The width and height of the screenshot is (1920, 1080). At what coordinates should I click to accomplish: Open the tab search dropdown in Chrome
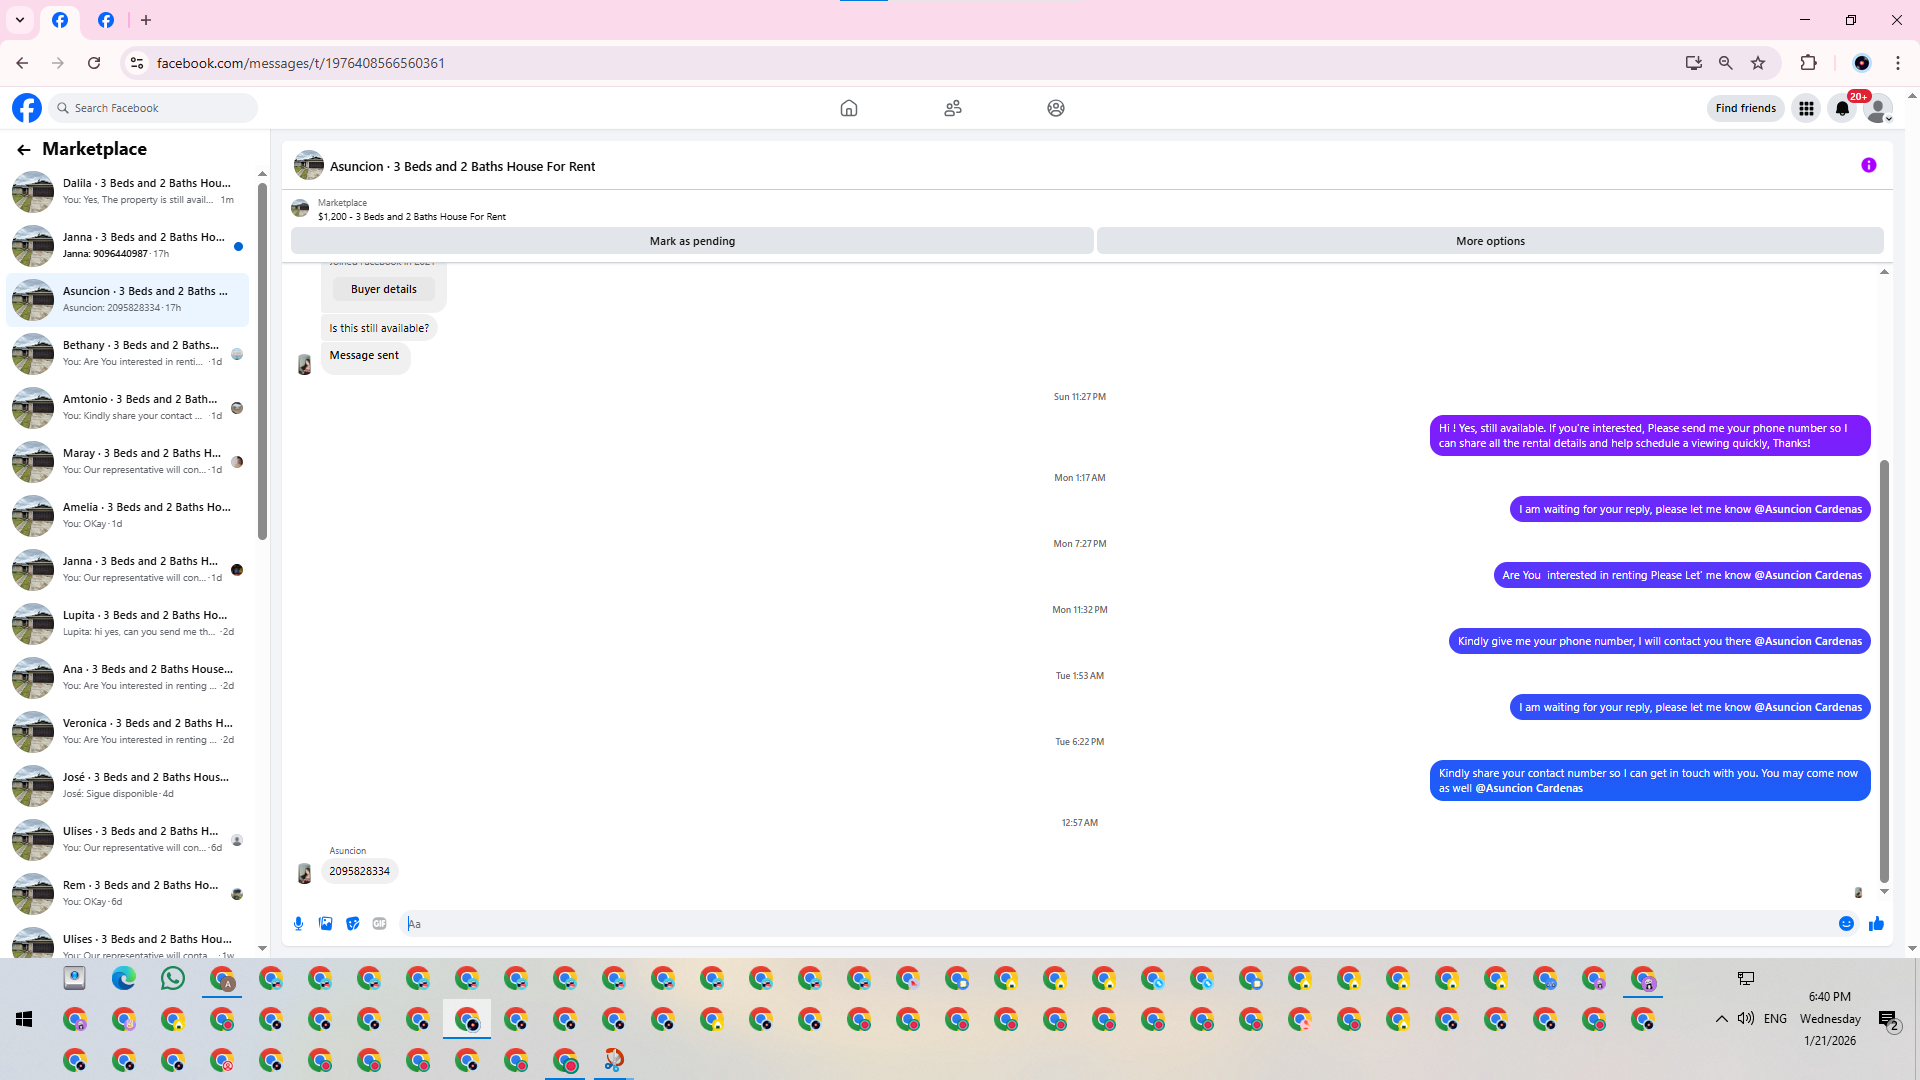(19, 20)
